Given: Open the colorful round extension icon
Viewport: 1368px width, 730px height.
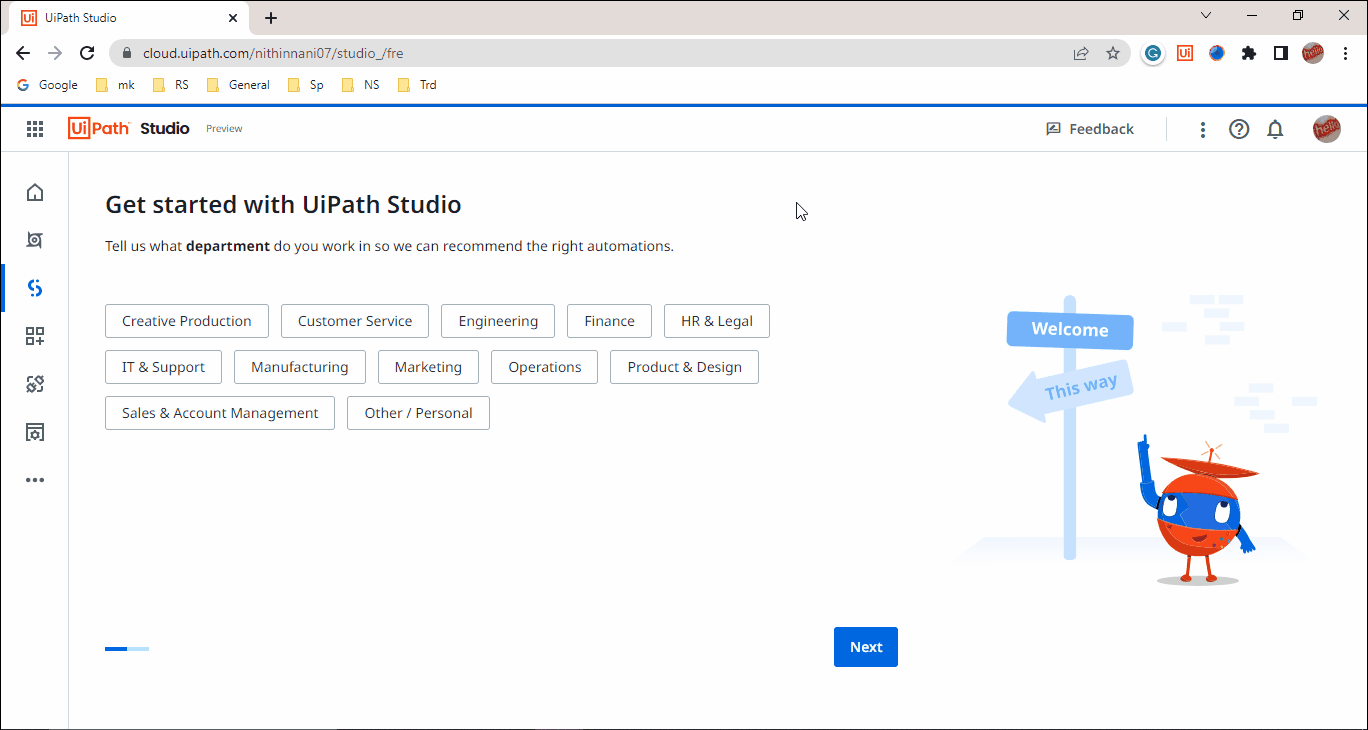Looking at the screenshot, I should pos(1217,53).
